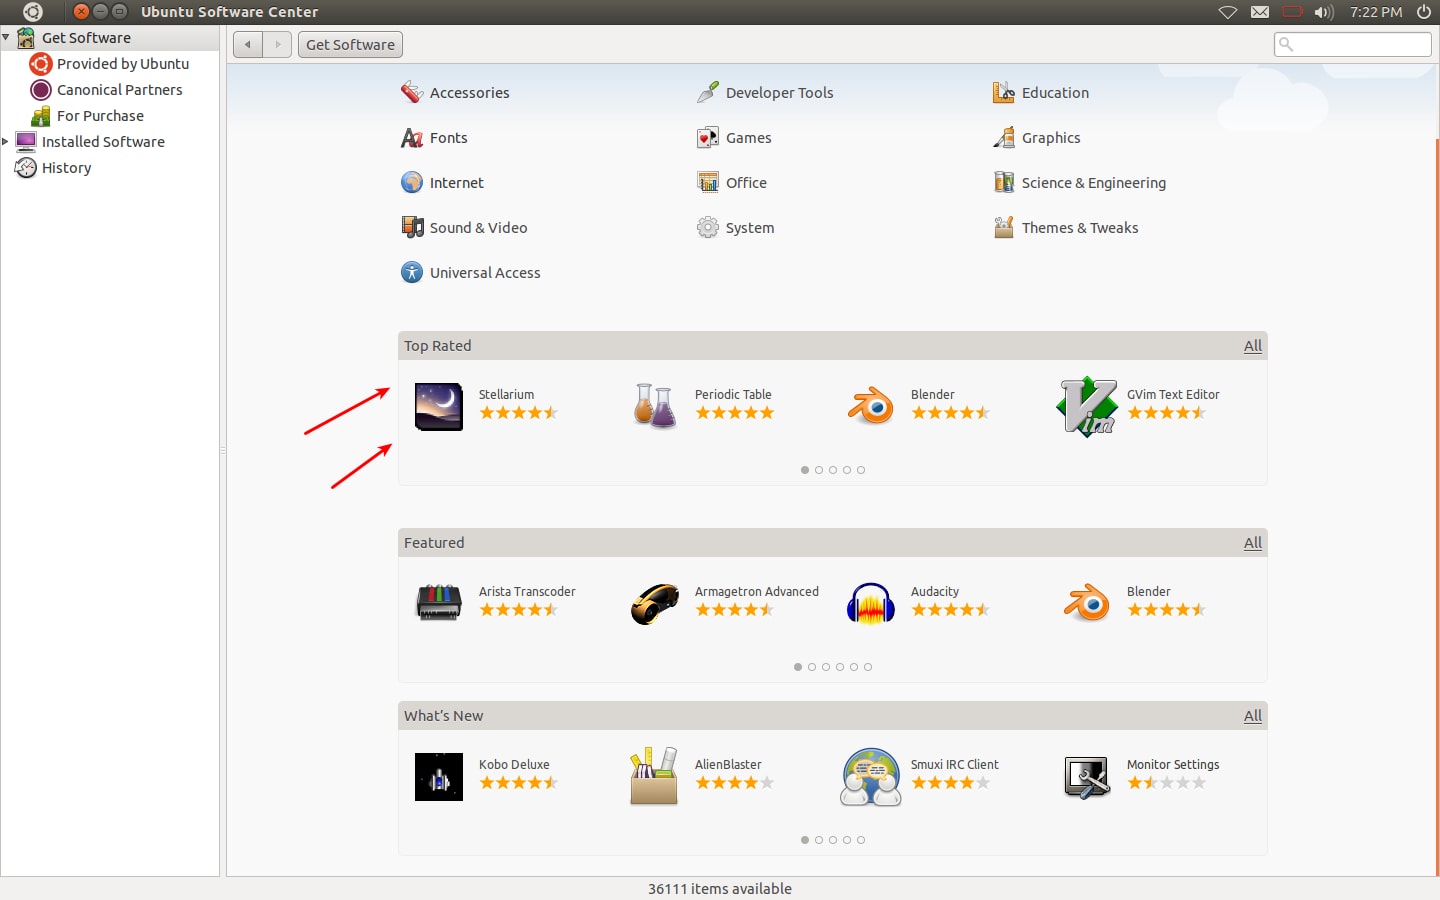Click All link in What's New
The width and height of the screenshot is (1440, 900).
click(x=1253, y=715)
